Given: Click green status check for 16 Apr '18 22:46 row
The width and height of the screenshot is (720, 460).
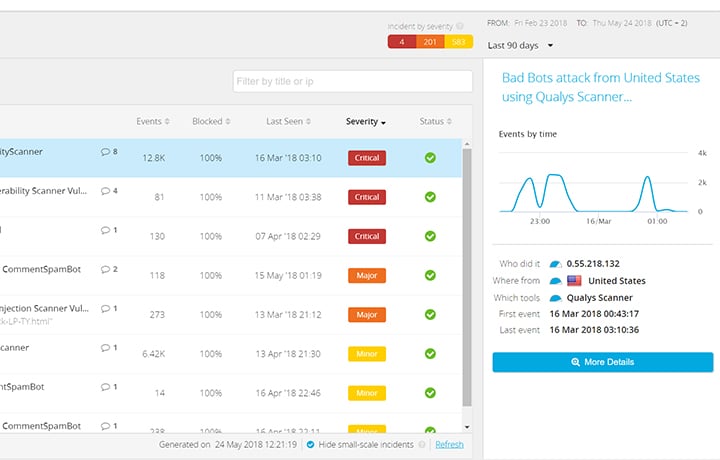Looking at the screenshot, I should 430,393.
